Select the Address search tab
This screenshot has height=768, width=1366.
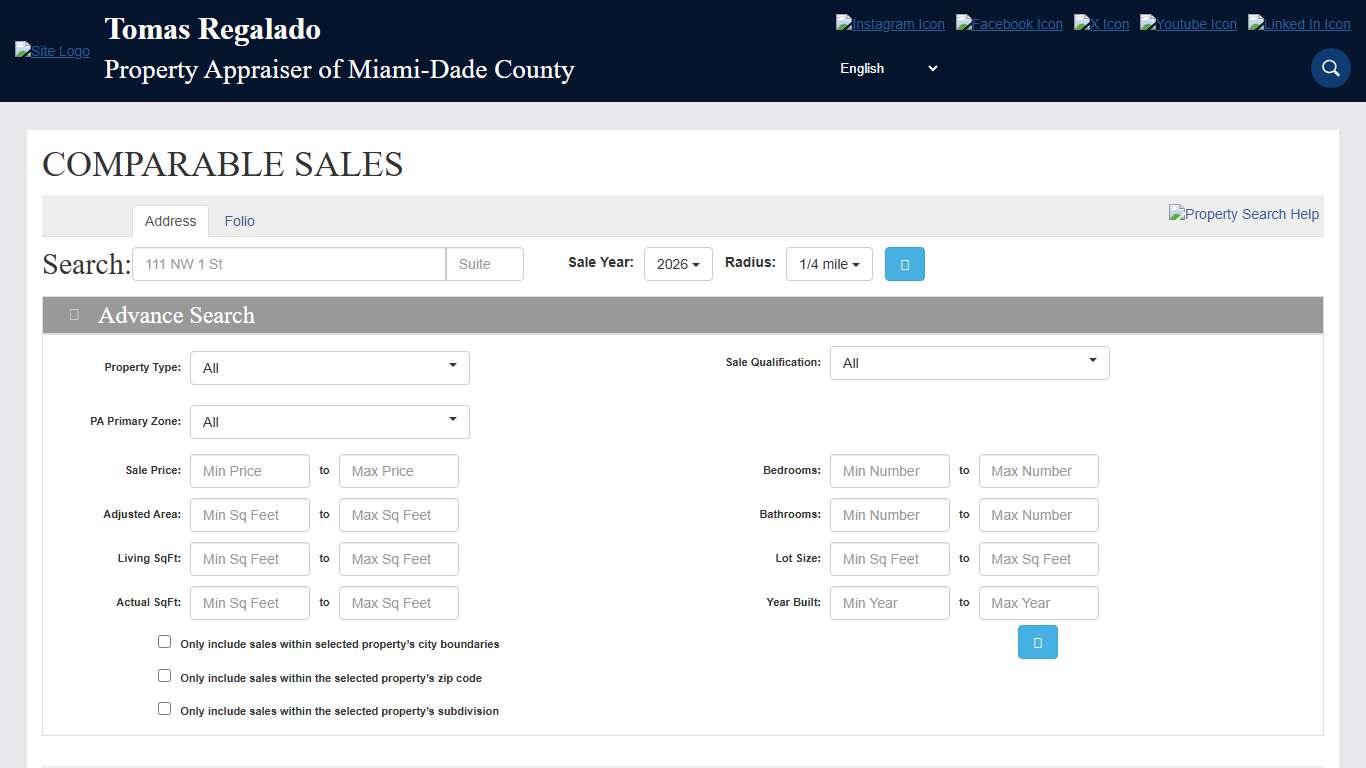point(170,221)
